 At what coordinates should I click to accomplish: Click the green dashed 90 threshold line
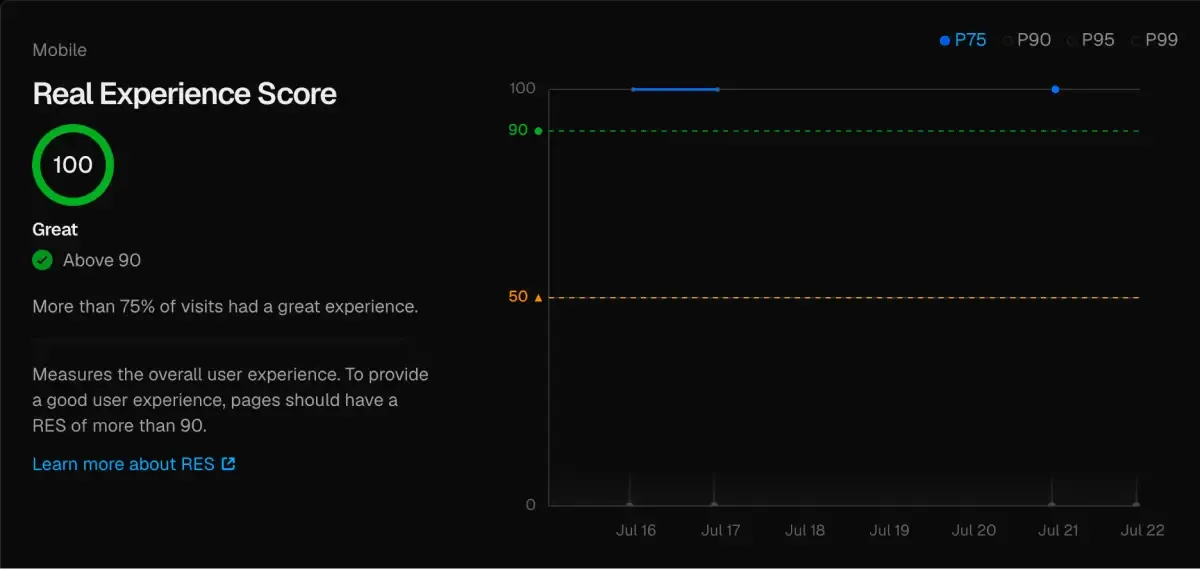click(845, 131)
